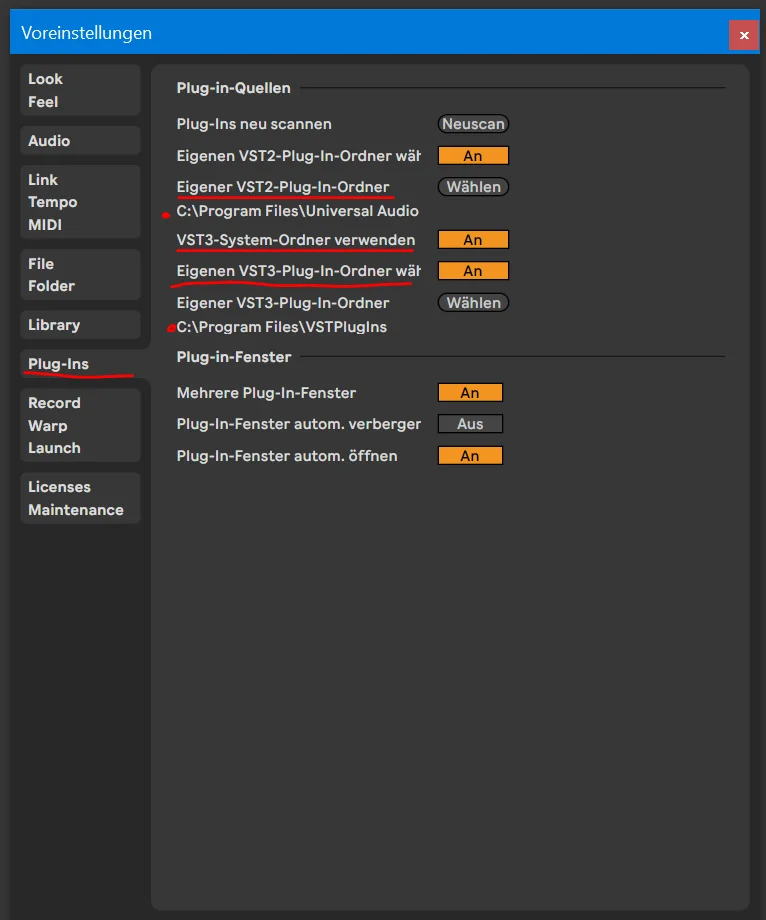Click the Plug-In-Fenster autom. verbergen label
Viewport: 766px width, 920px height.
pyautogui.click(x=299, y=424)
